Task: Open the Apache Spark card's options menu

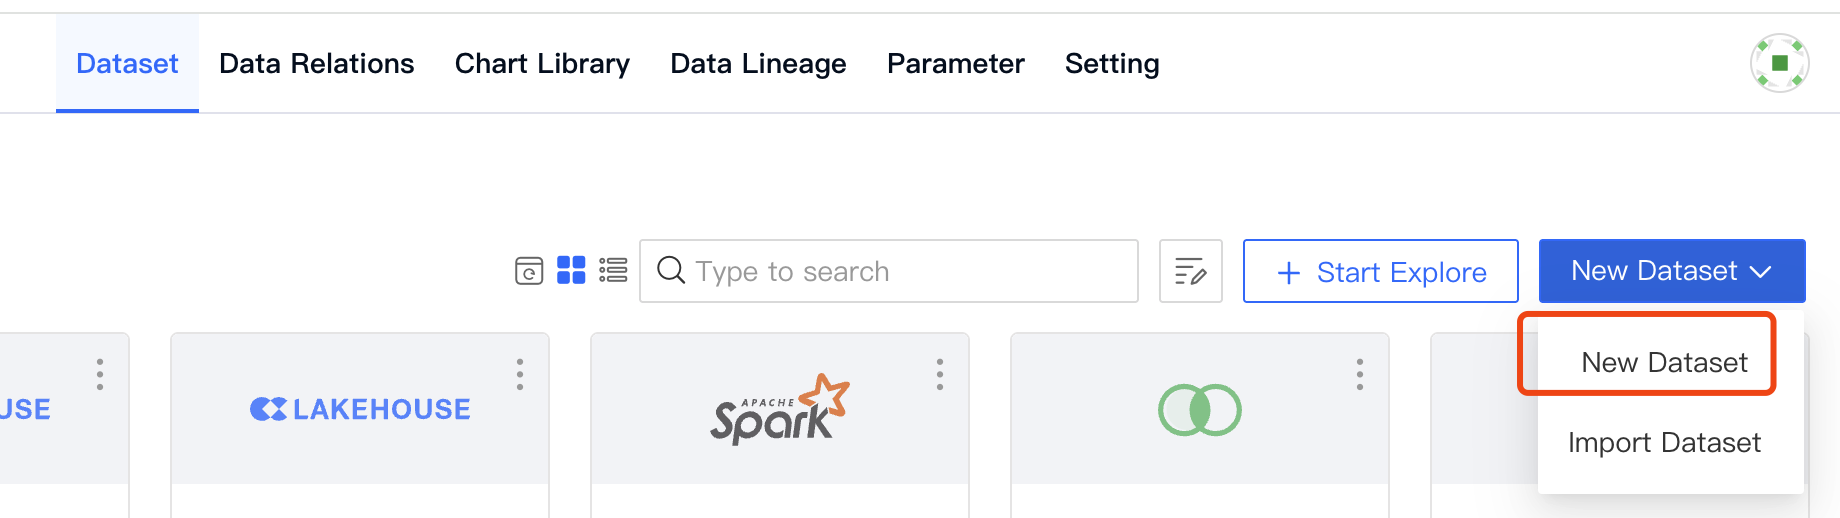Action: pyautogui.click(x=940, y=374)
